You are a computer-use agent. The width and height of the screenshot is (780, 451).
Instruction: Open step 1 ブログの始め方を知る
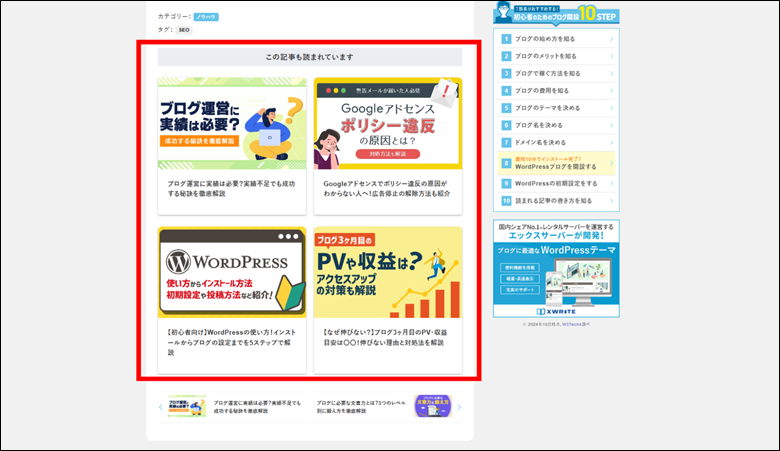[x=556, y=39]
